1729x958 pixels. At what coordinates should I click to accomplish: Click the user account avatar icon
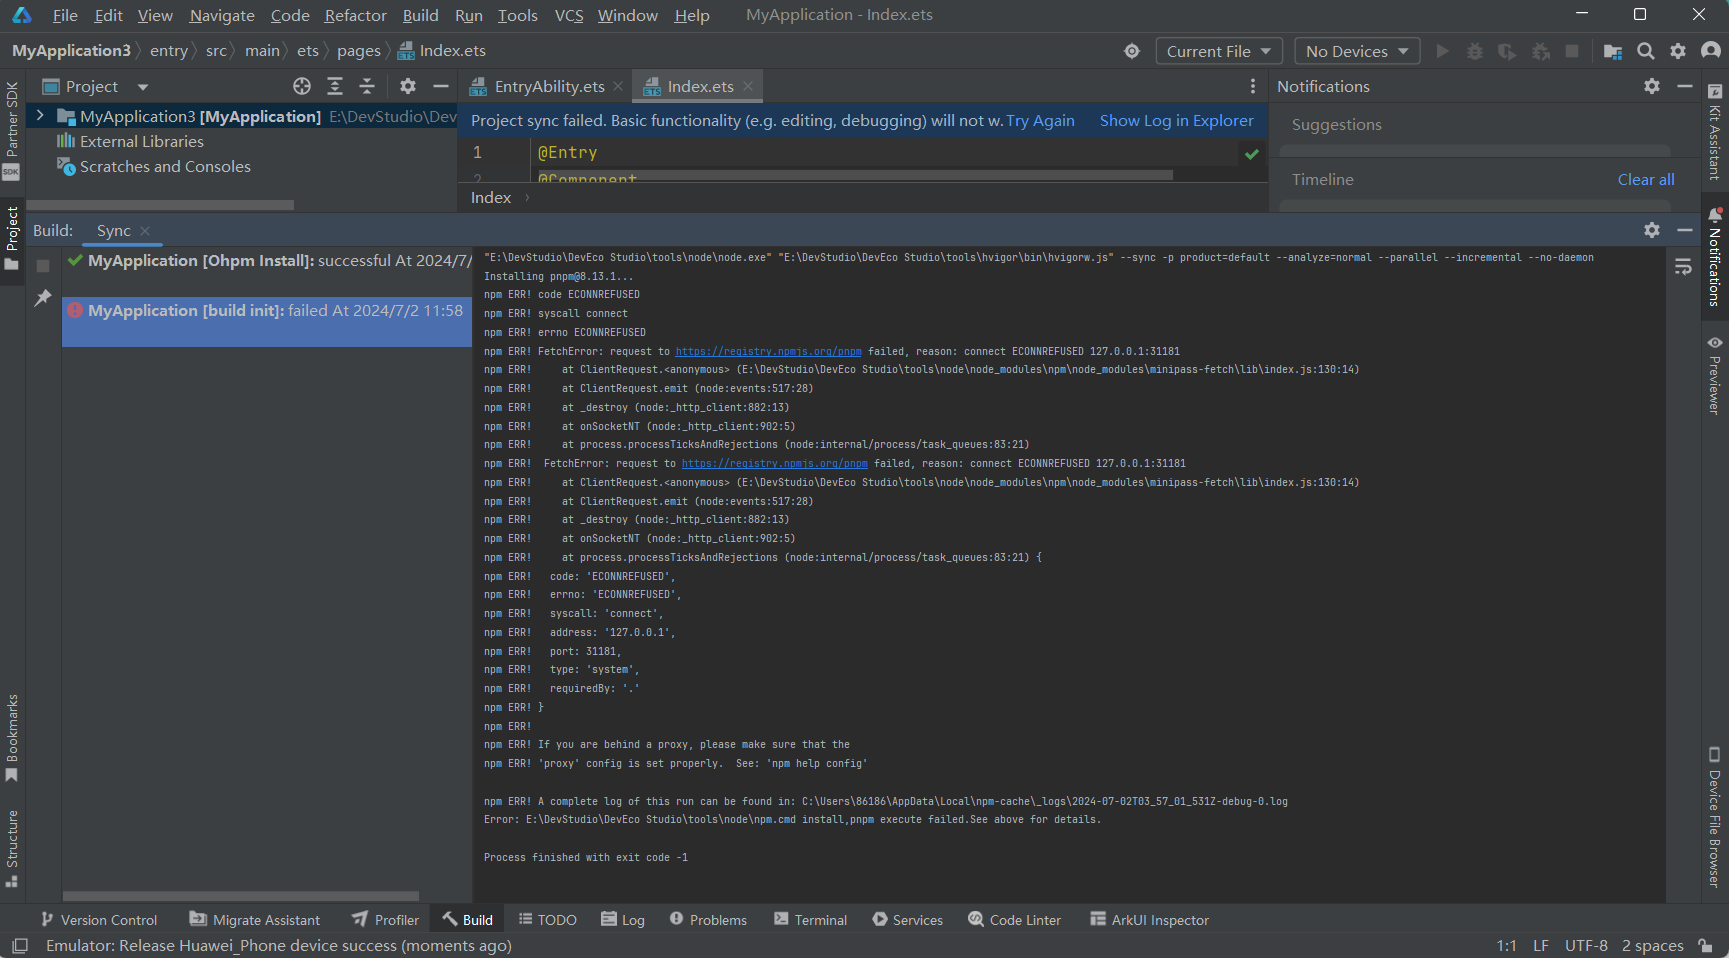pyautogui.click(x=1711, y=51)
